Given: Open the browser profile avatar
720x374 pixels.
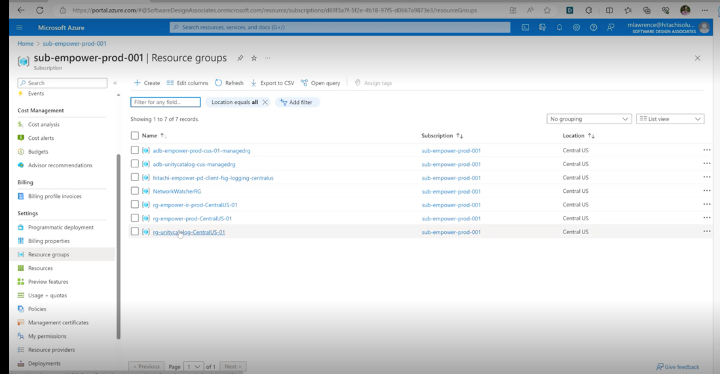Looking at the screenshot, I should click(685, 10).
